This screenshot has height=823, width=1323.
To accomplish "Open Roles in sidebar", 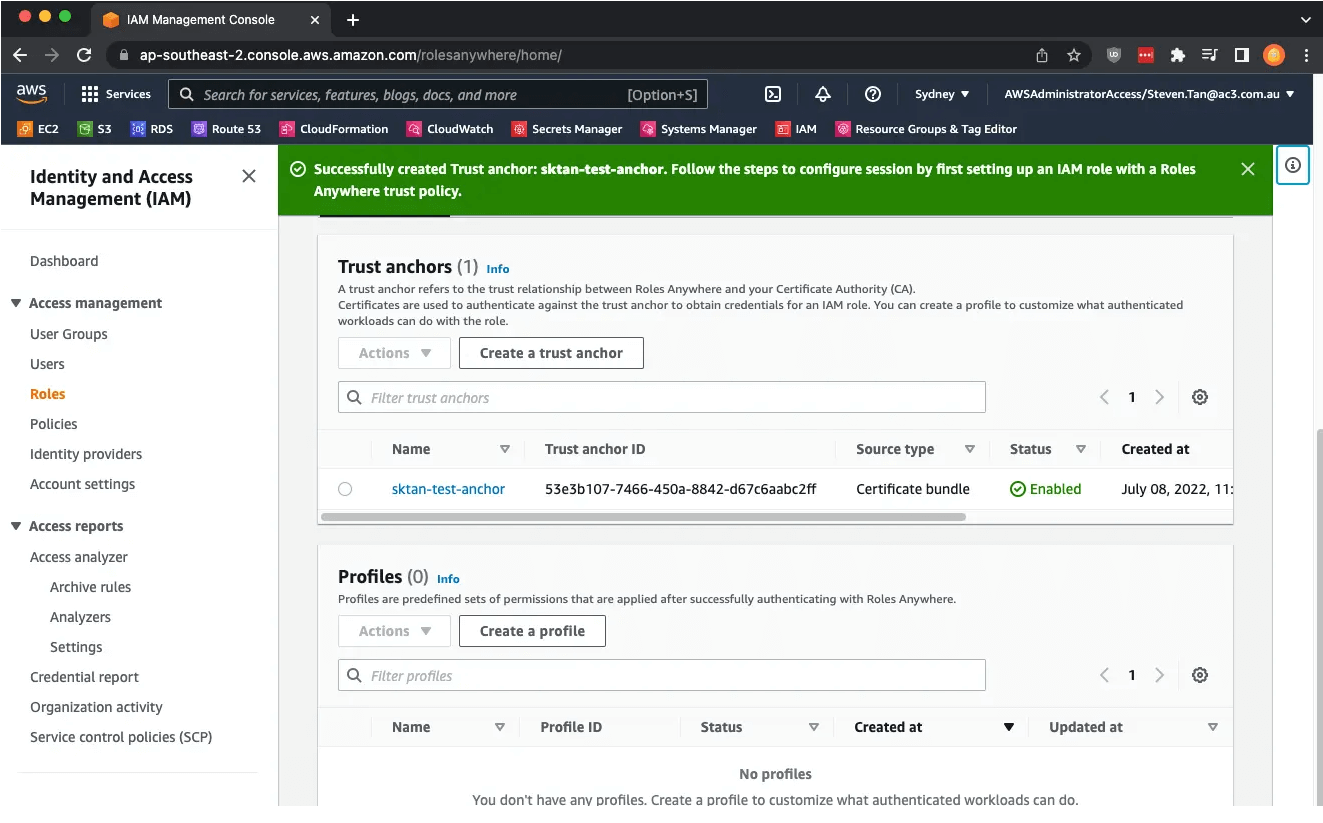I will point(48,394).
